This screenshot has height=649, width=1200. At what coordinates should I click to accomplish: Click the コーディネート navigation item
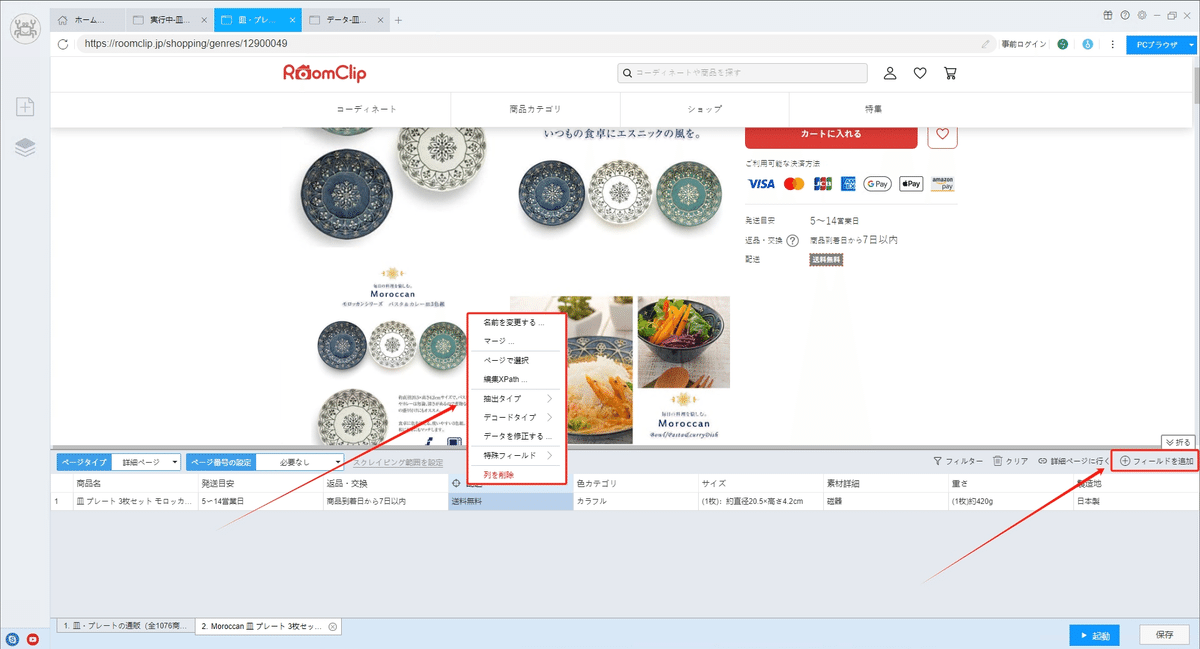click(x=366, y=109)
